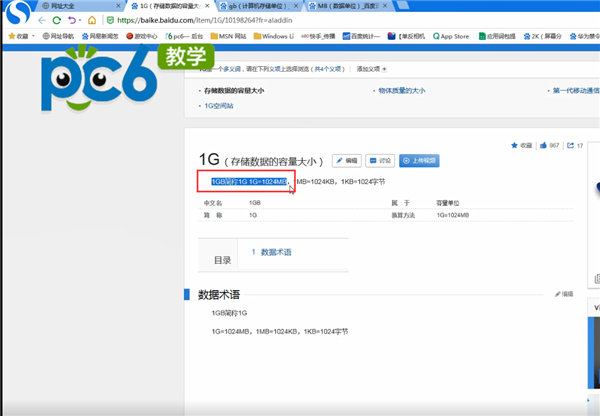Click the 1G=1024MB，1MB=1024KB line at bottom
Viewport: 600px width, 416px height.
[280, 331]
